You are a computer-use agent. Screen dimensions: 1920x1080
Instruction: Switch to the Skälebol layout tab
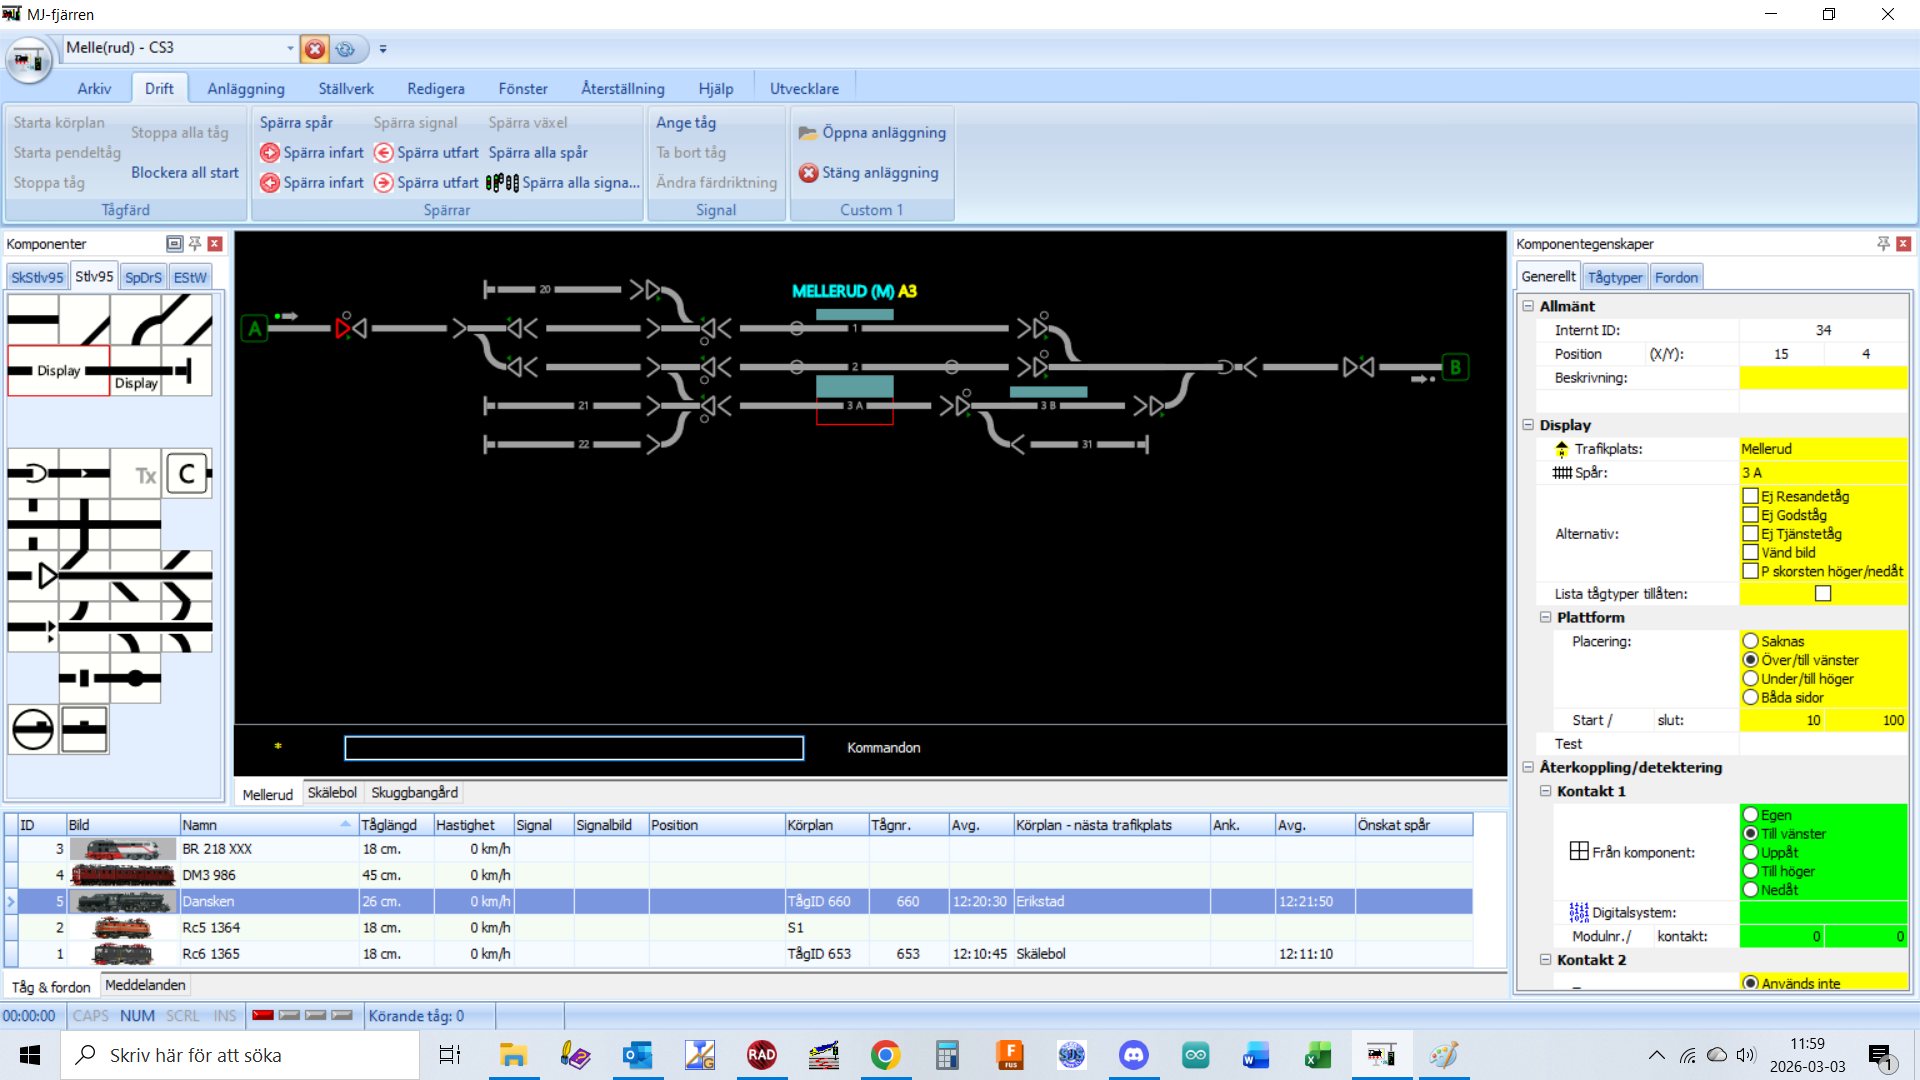(x=332, y=793)
